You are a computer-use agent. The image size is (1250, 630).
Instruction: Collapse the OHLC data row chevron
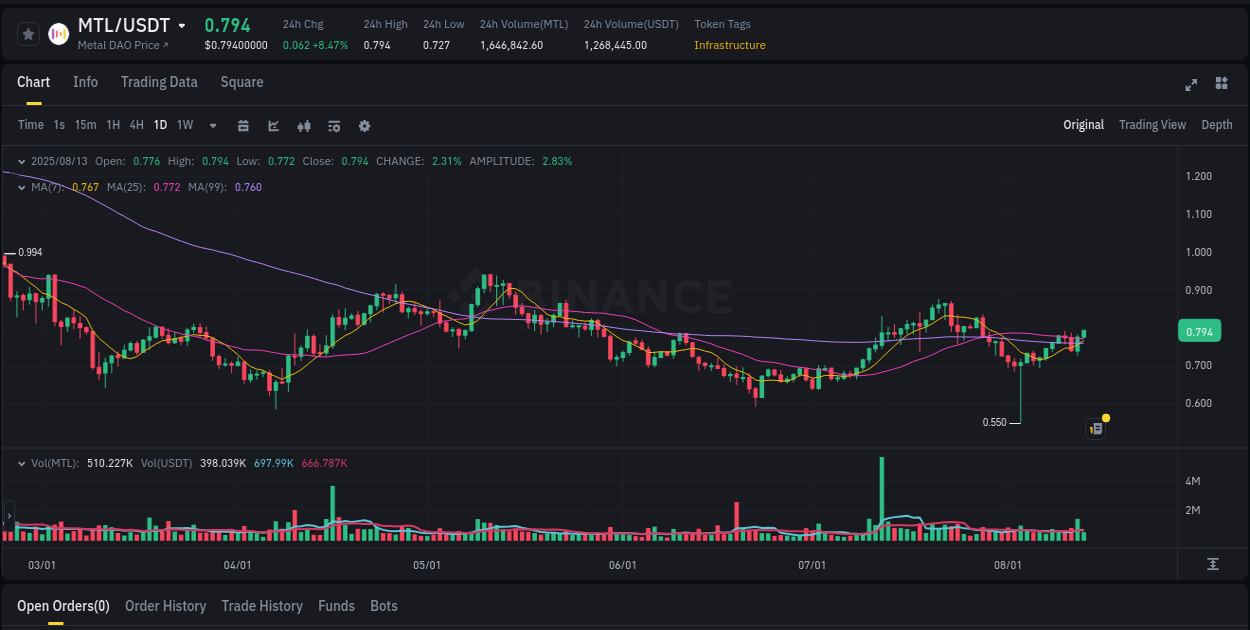[21, 160]
